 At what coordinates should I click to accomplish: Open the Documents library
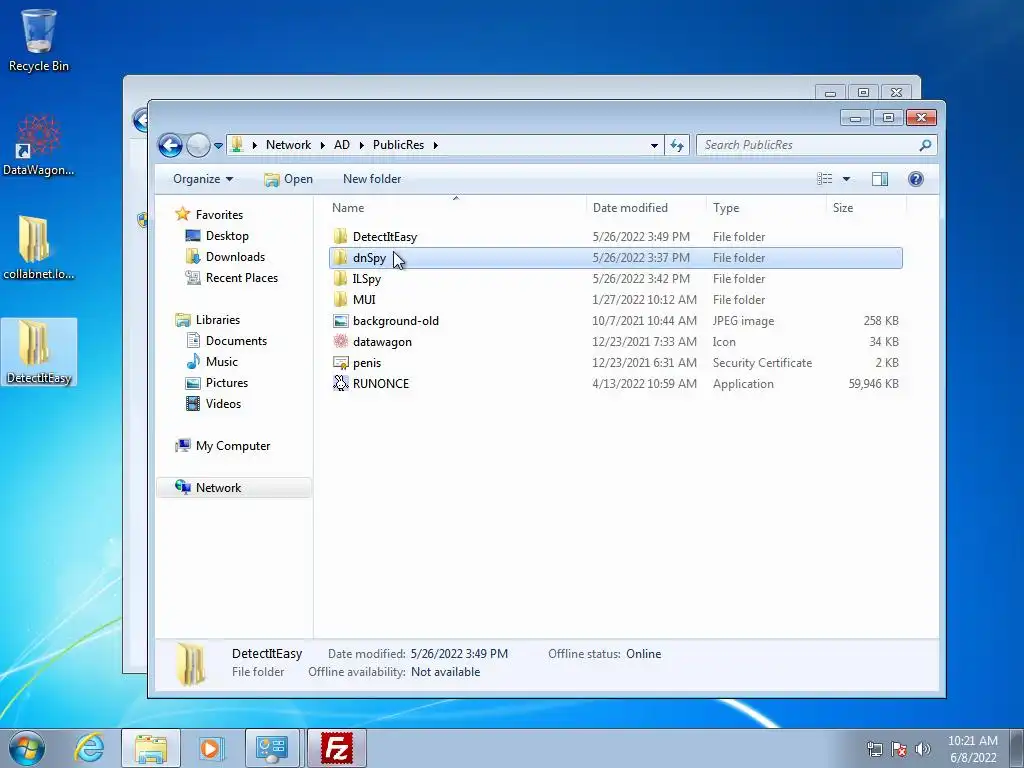tap(227, 340)
